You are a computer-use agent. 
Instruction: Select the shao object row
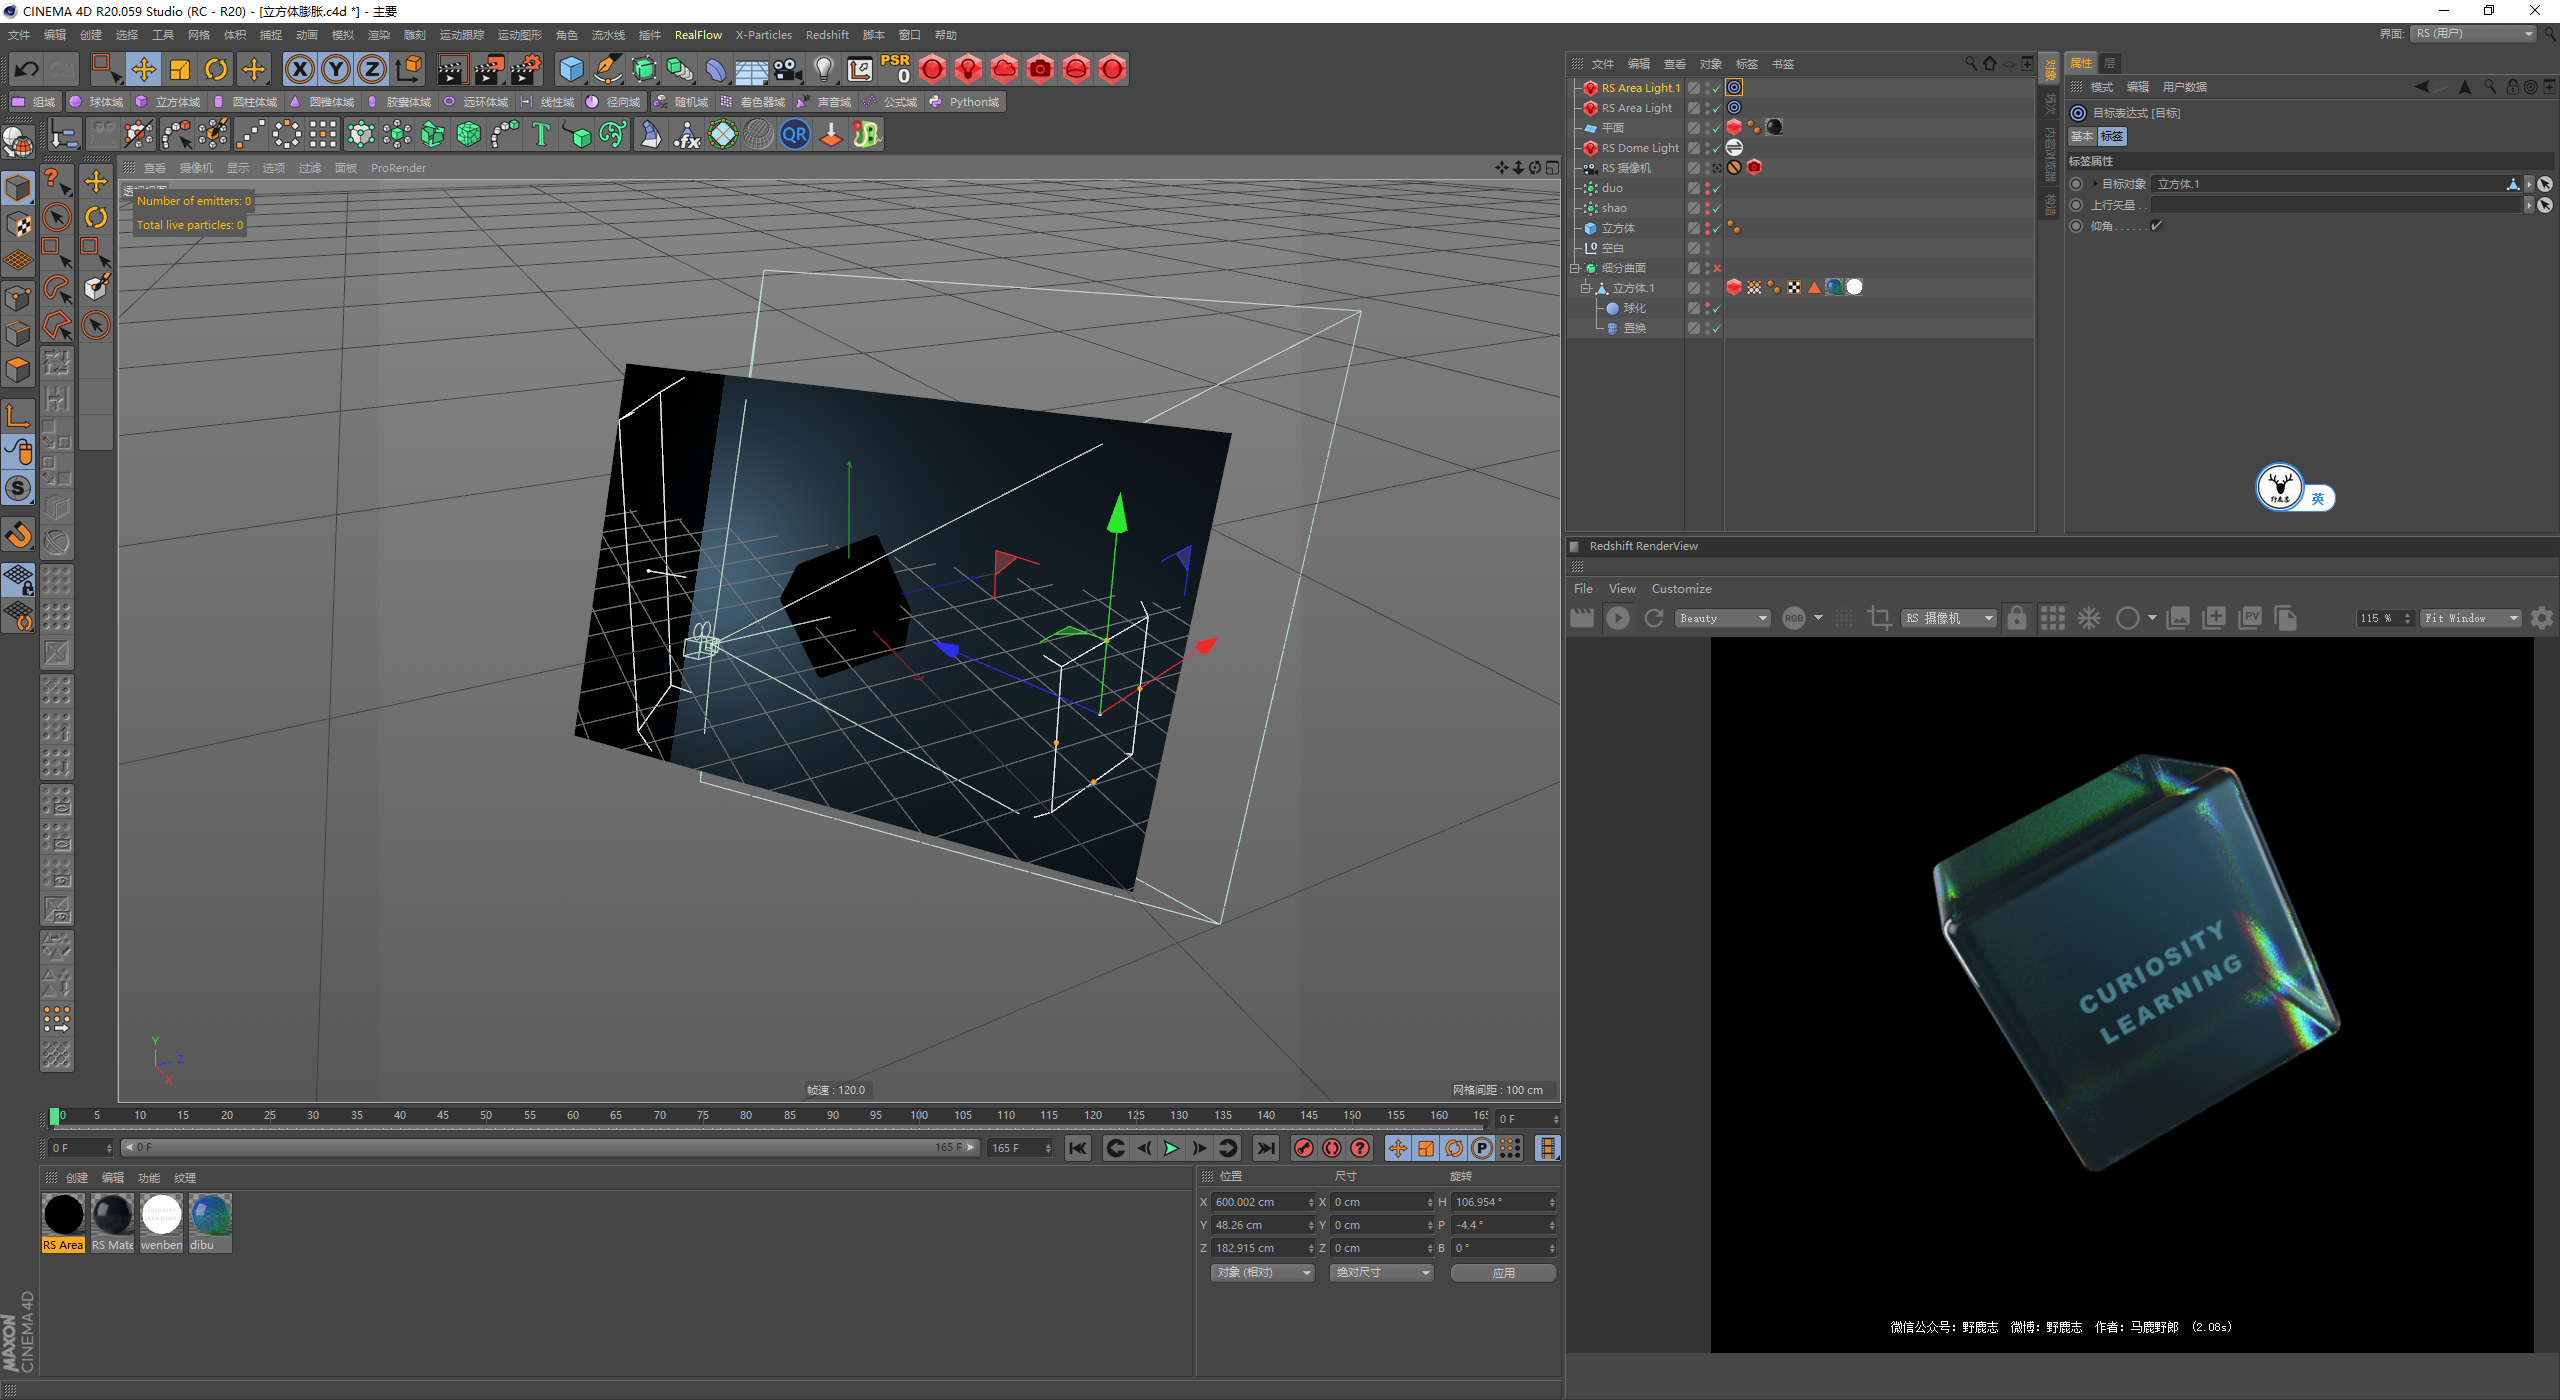1614,208
